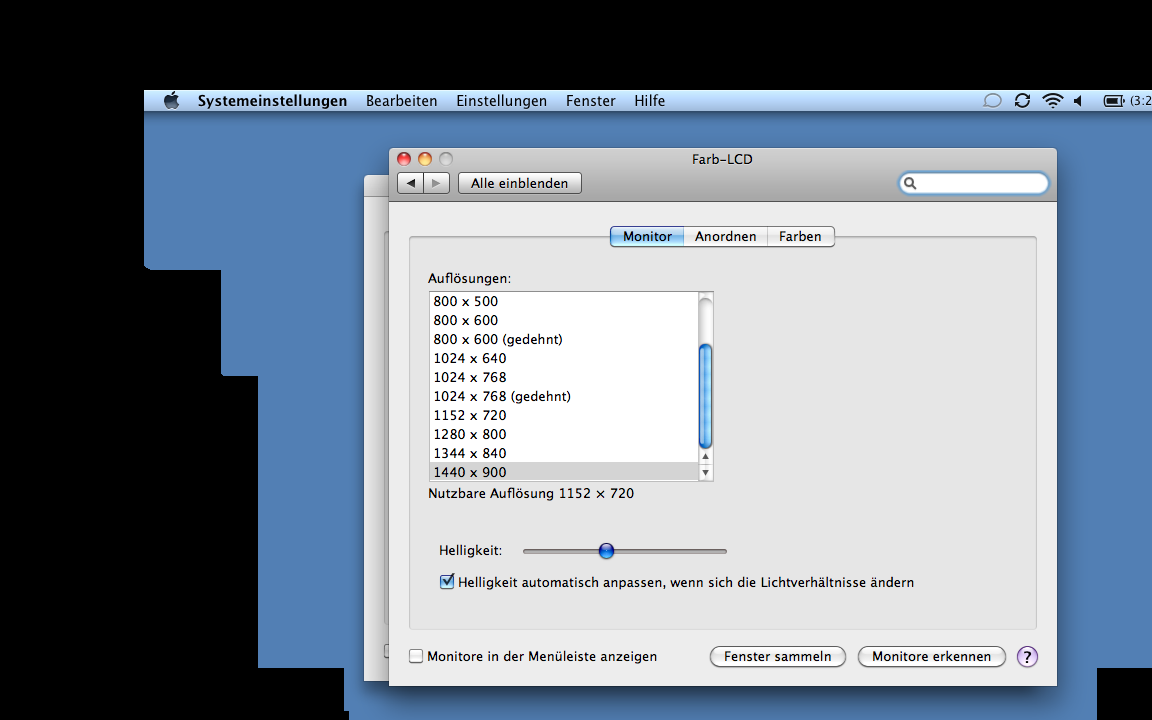Viewport: 1152px width, 720px height.
Task: Open the Wi-Fi status menu
Action: (1053, 101)
